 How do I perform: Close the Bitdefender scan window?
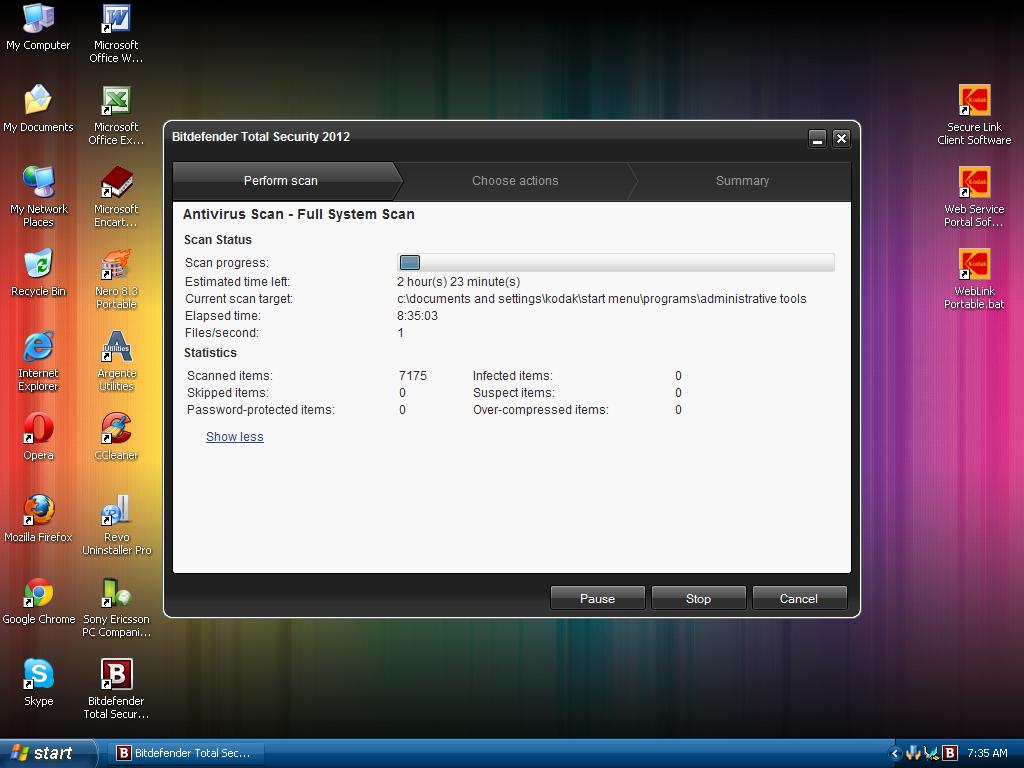click(841, 138)
